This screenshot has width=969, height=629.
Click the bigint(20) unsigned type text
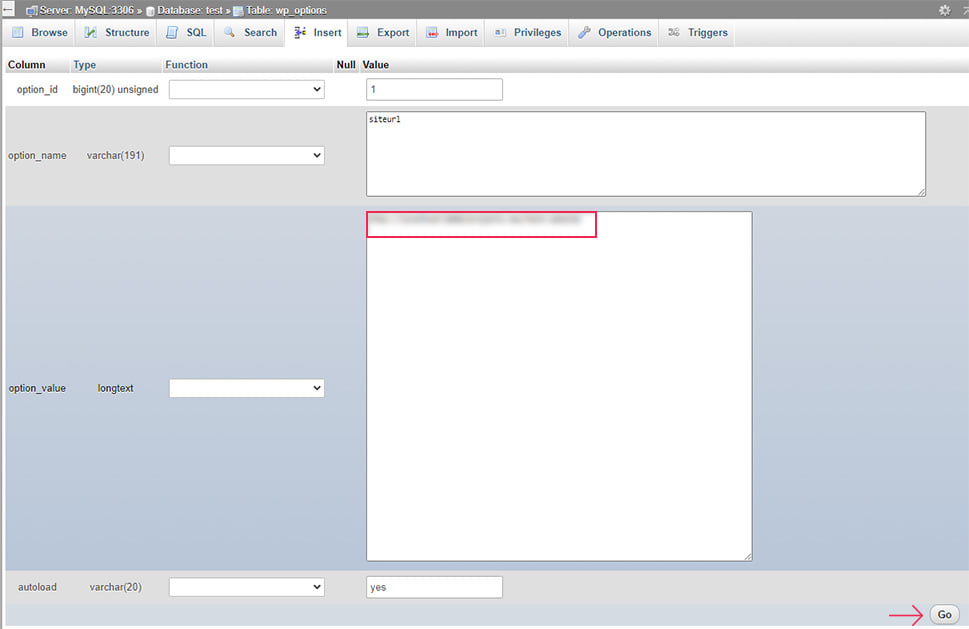pos(116,90)
